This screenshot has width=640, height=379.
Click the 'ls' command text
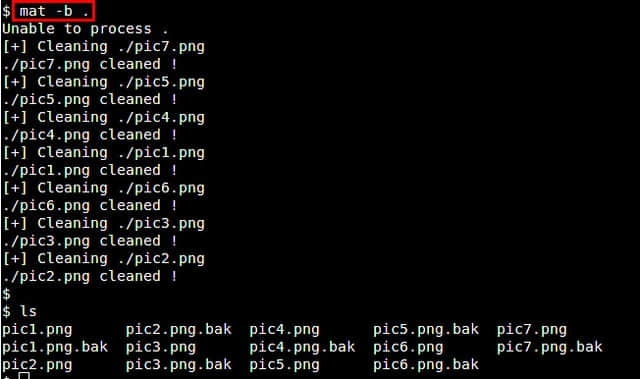[28, 312]
